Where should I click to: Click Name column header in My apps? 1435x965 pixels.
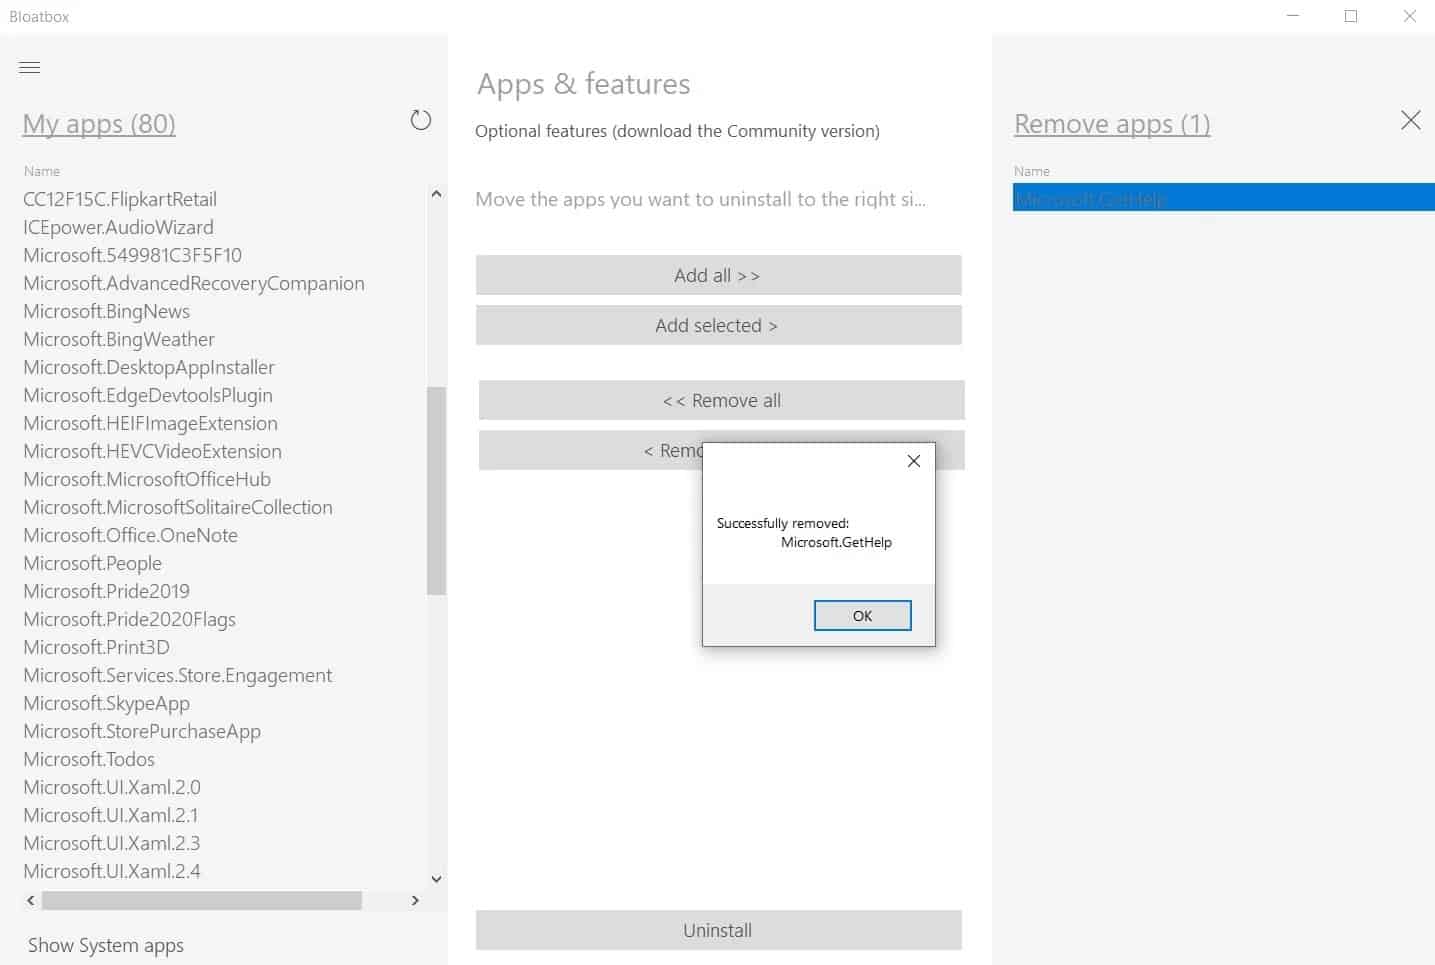pos(42,171)
